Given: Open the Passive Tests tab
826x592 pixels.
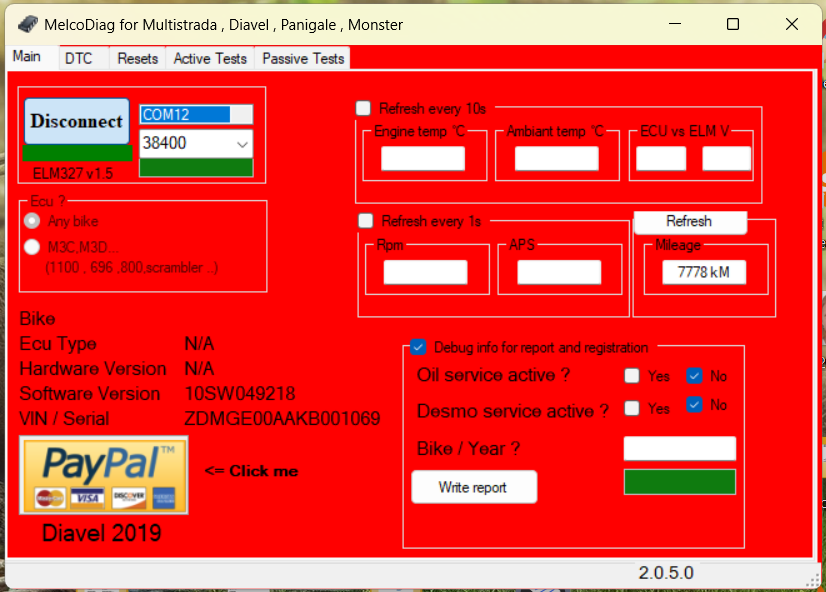Looking at the screenshot, I should click(x=303, y=58).
